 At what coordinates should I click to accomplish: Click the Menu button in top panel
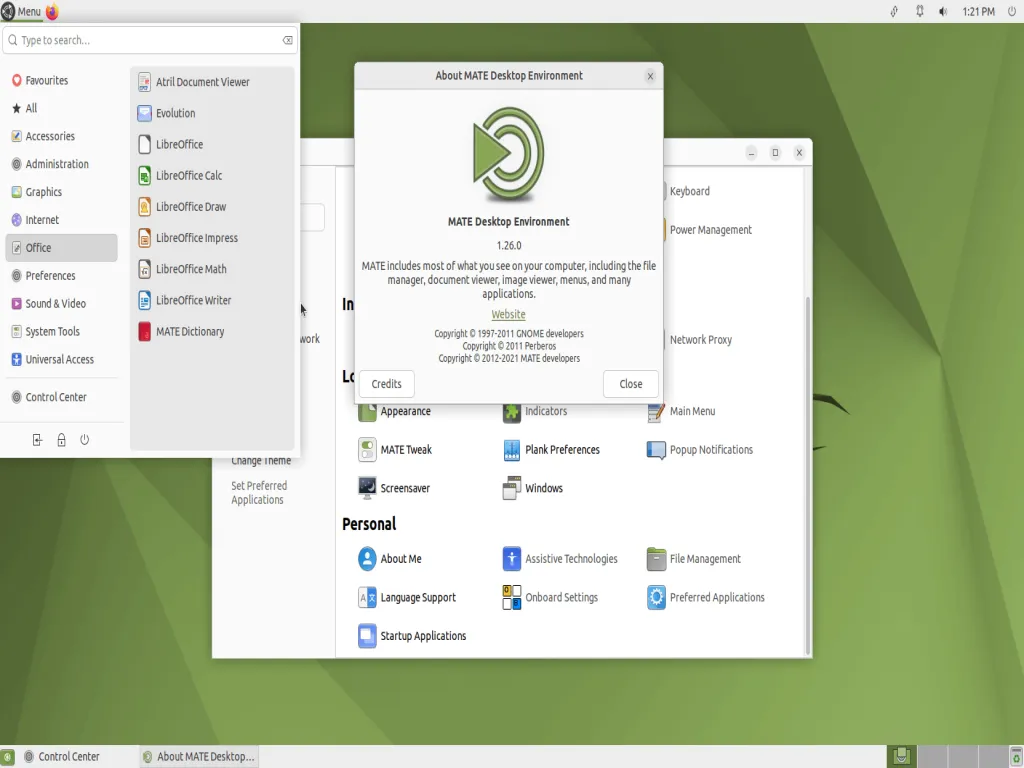(x=22, y=11)
